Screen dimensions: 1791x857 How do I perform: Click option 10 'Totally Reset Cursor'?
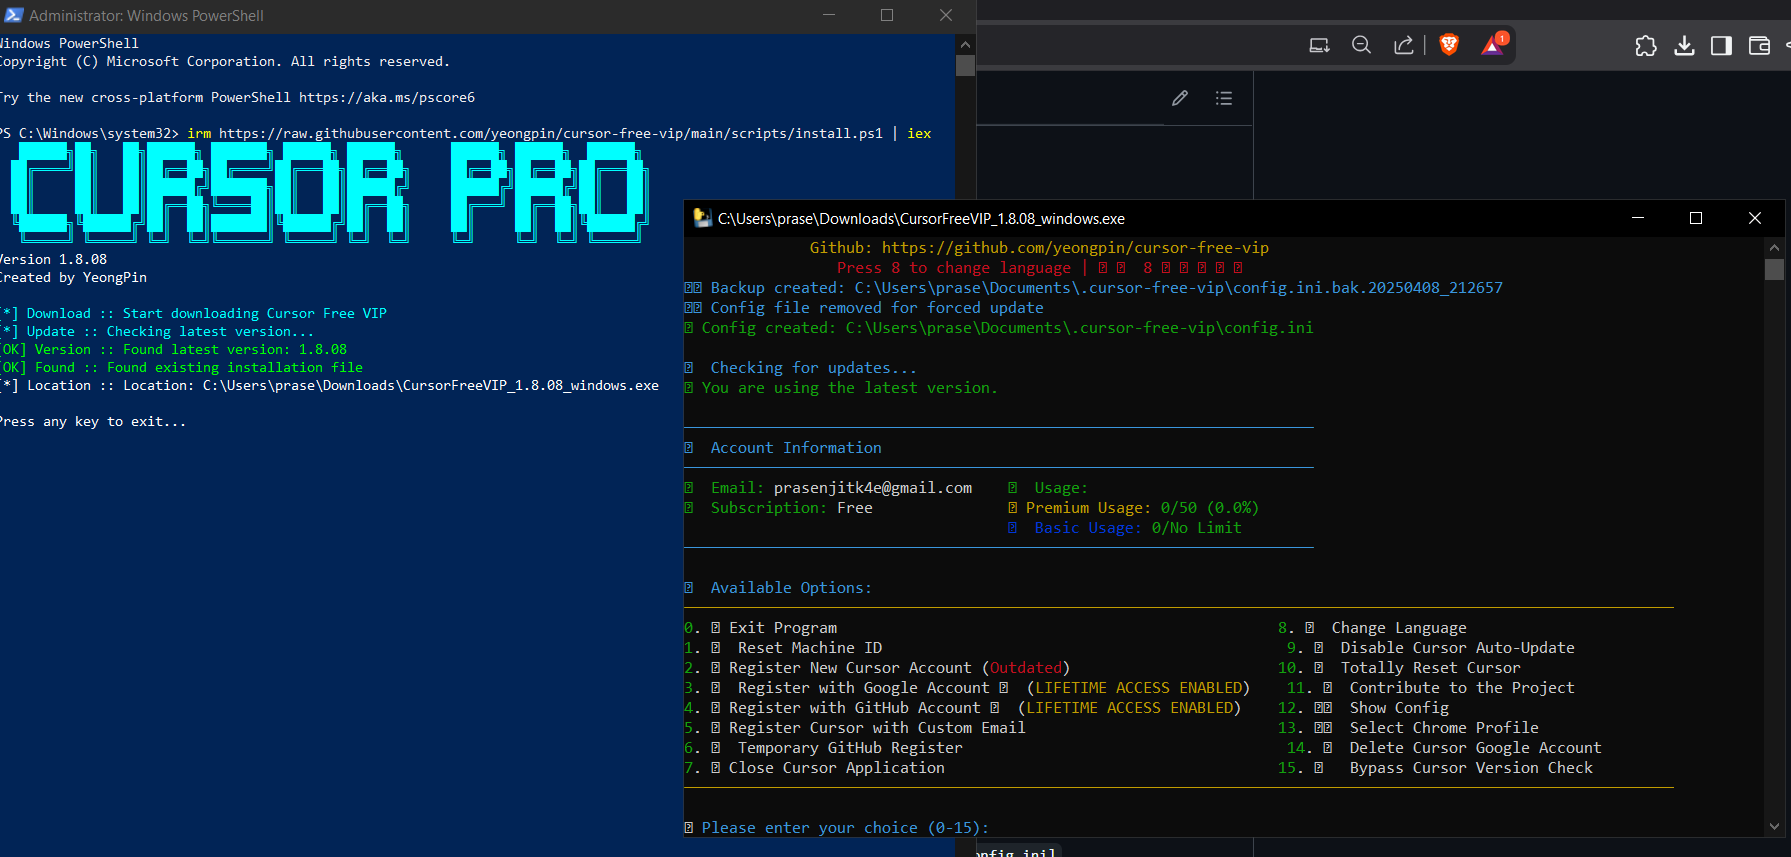[x=1399, y=668]
